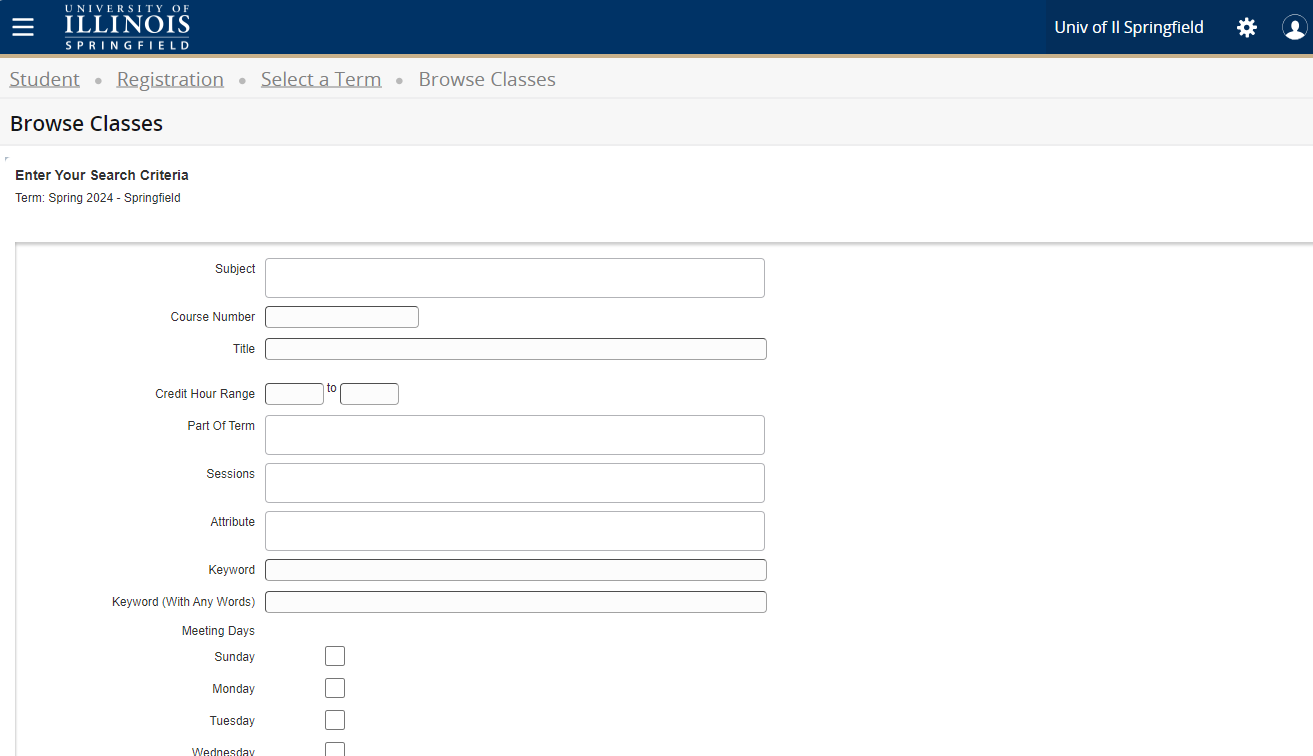
Task: Open Select a Term breadcrumb link
Action: click(320, 78)
